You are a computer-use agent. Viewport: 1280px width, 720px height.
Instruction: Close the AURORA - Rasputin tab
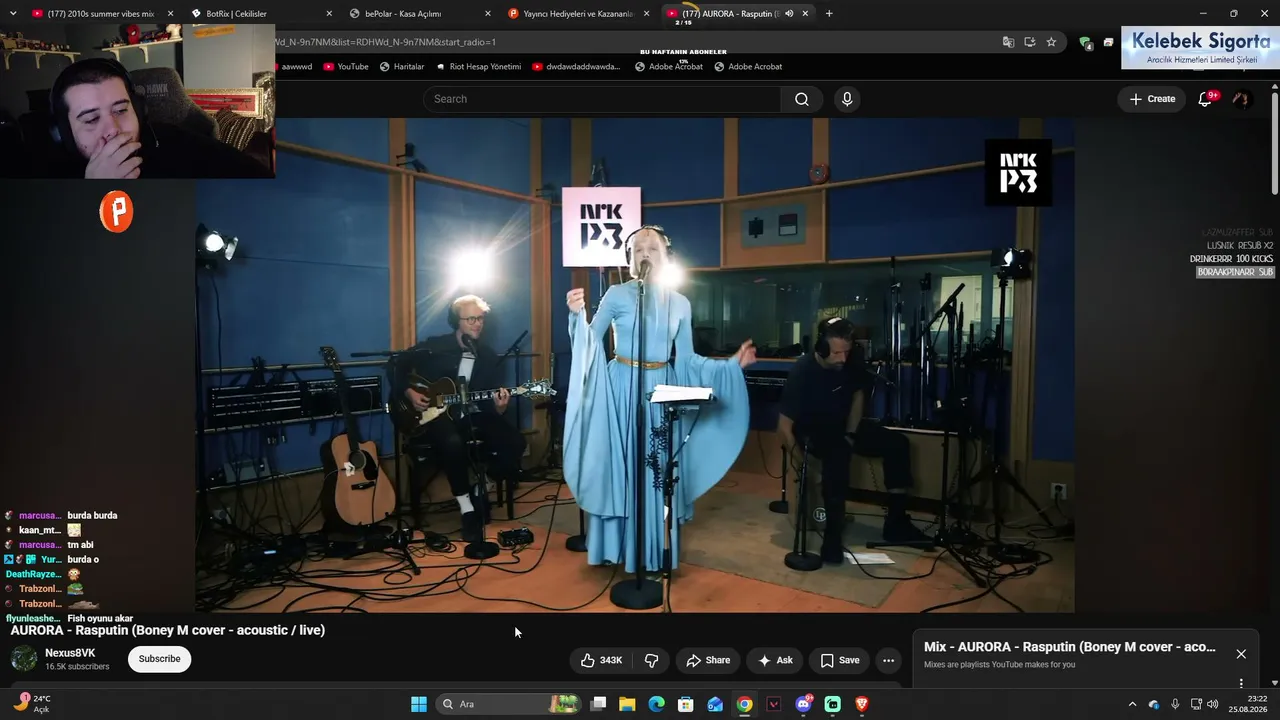click(805, 14)
